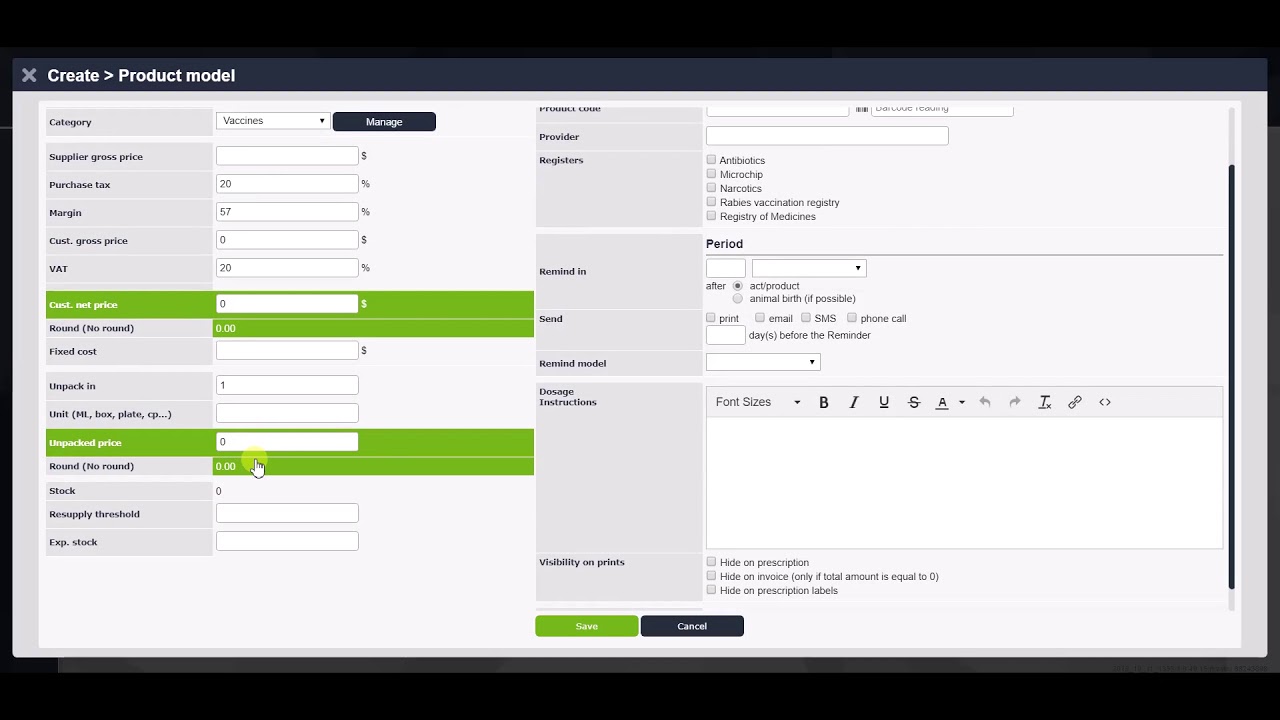Insert a link in Dosage Instructions
Screen dimensions: 1280x720
pos(1074,401)
